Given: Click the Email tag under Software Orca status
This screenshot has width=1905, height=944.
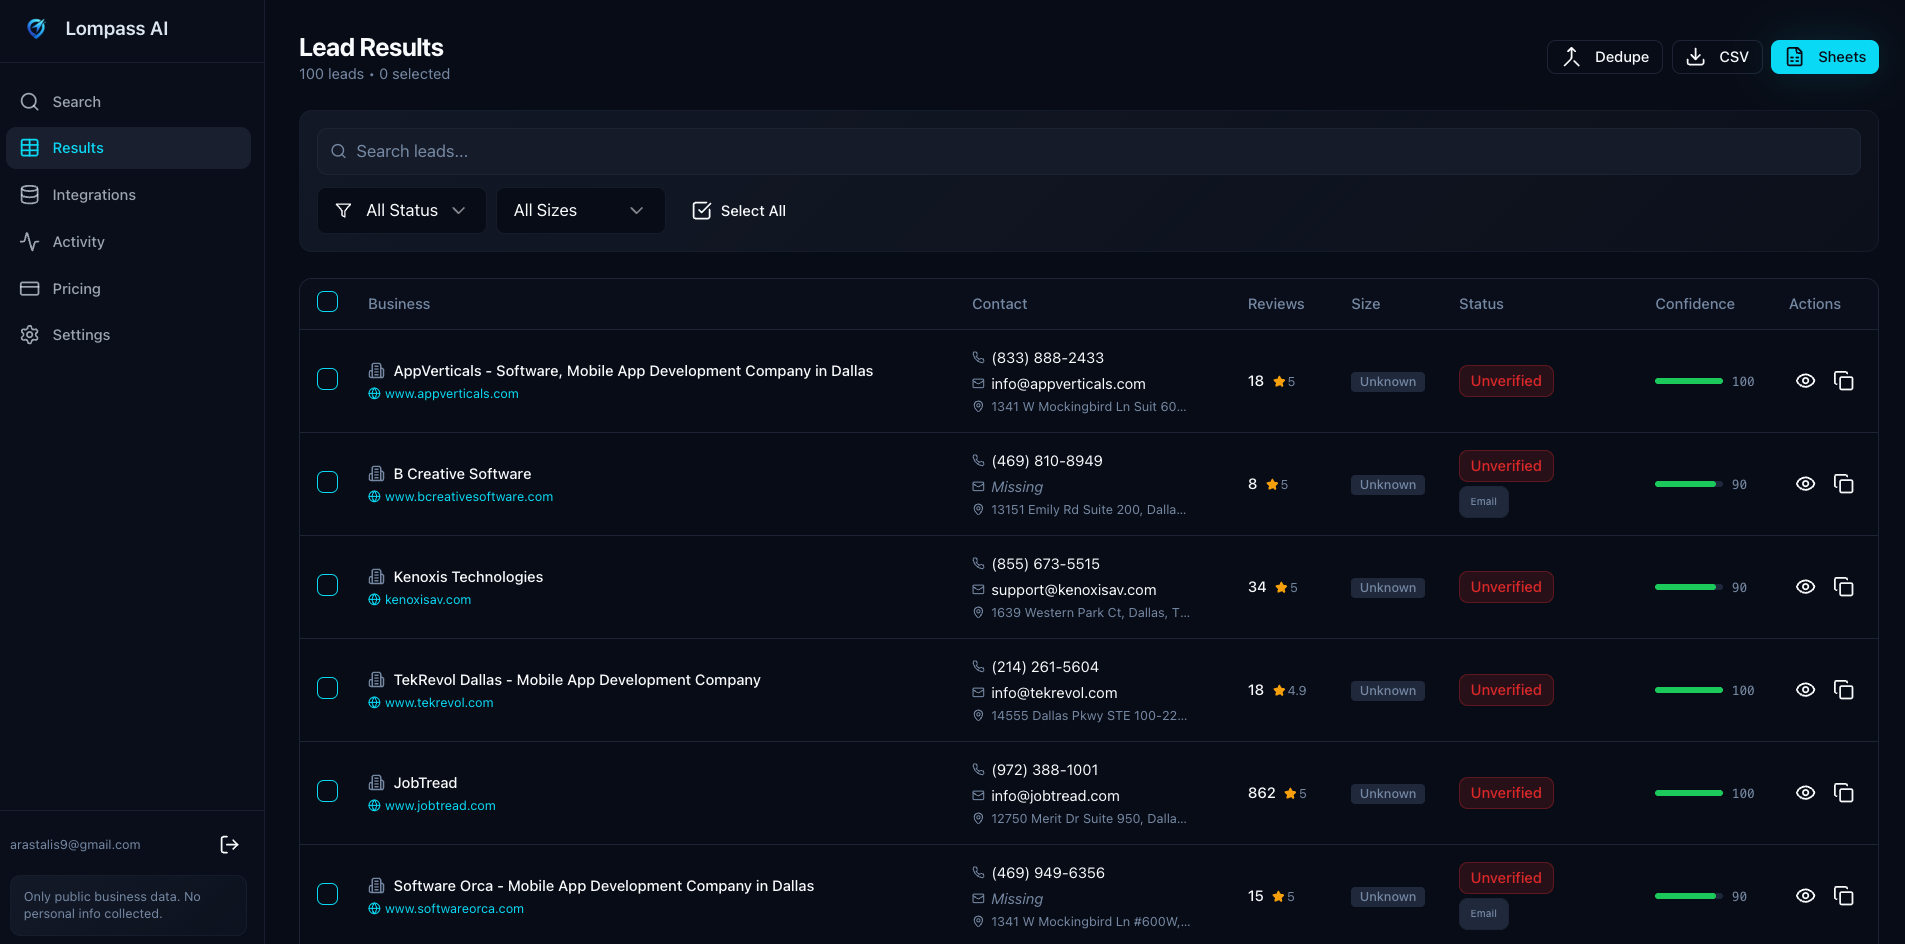Looking at the screenshot, I should (x=1483, y=914).
